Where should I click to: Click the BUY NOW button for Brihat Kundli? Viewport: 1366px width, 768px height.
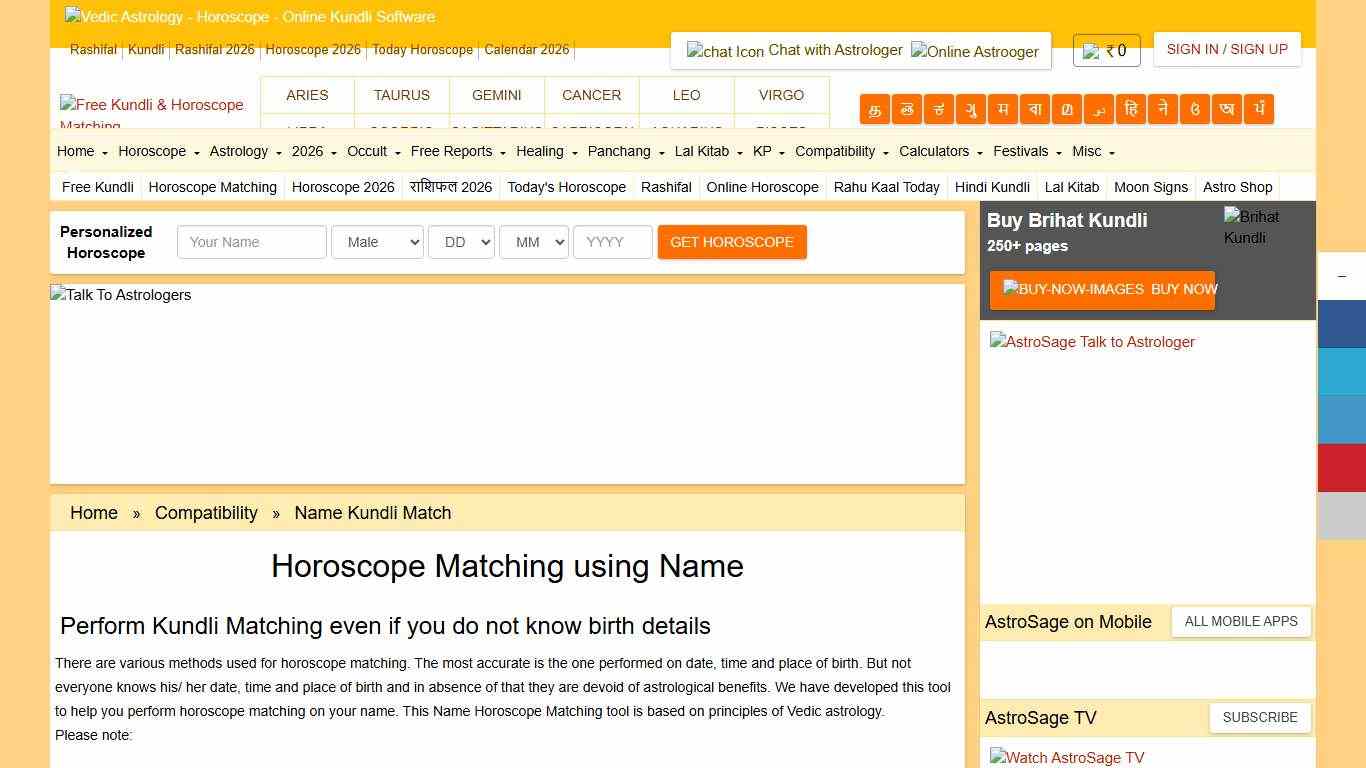(x=1102, y=290)
